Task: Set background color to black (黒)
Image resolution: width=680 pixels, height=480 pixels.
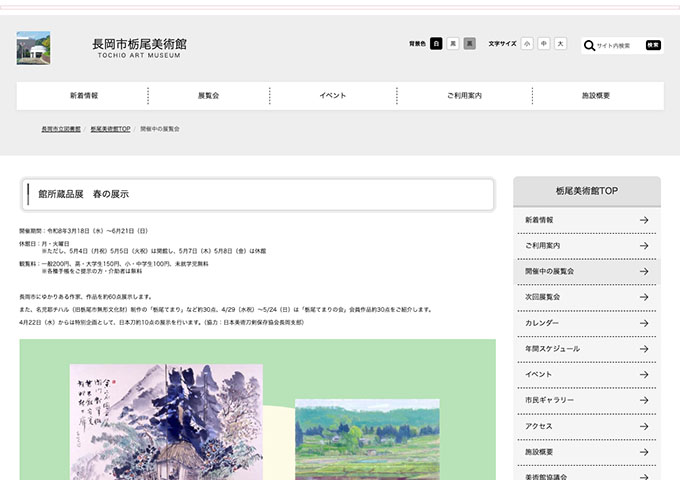Action: pos(453,43)
